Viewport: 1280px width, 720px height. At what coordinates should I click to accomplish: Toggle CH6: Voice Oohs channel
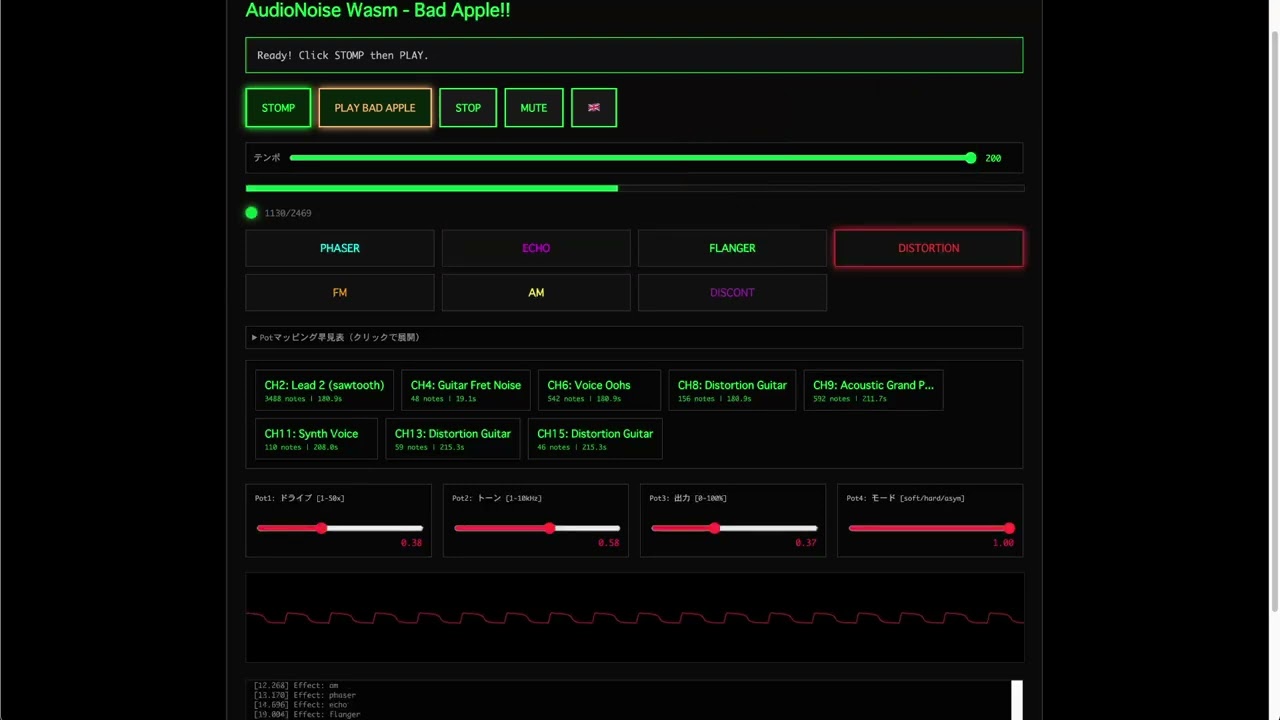tap(599, 390)
